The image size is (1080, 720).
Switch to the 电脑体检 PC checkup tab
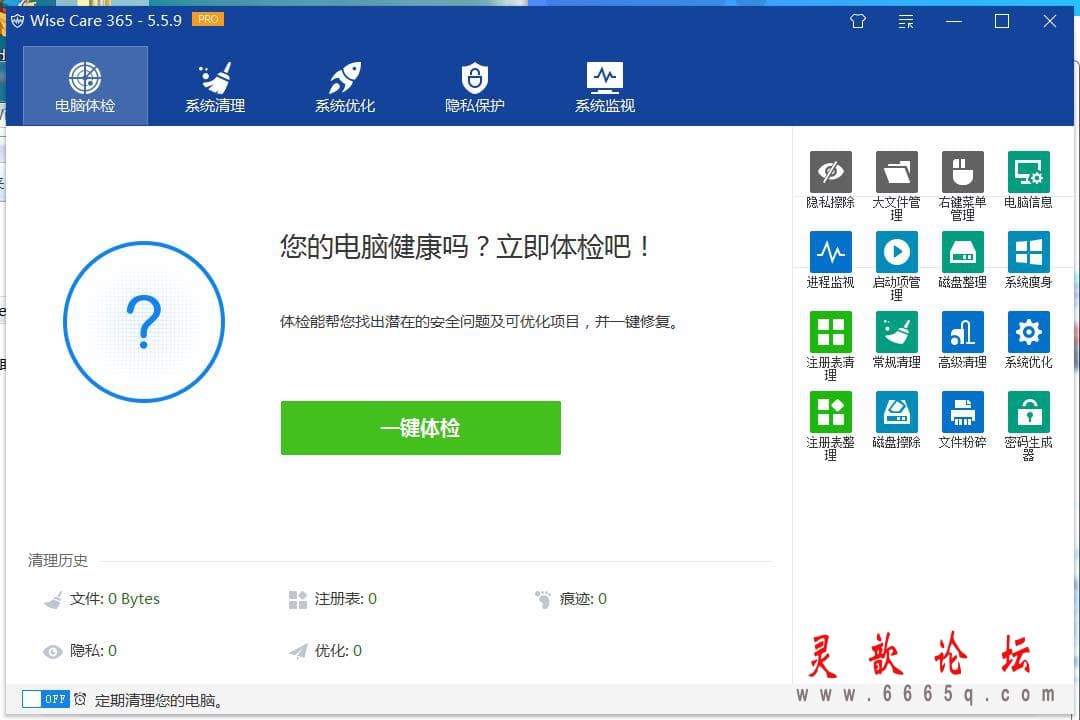pos(85,86)
